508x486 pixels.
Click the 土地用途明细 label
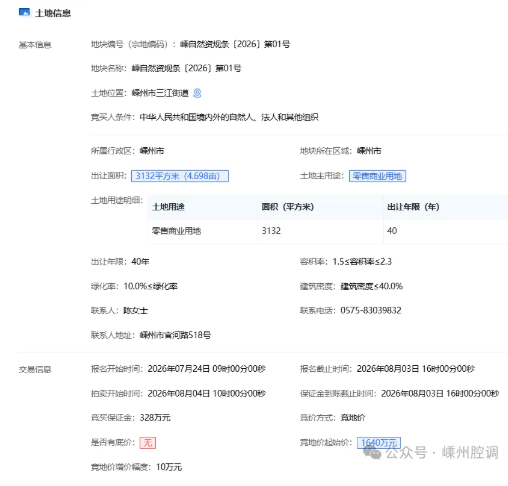pos(117,201)
